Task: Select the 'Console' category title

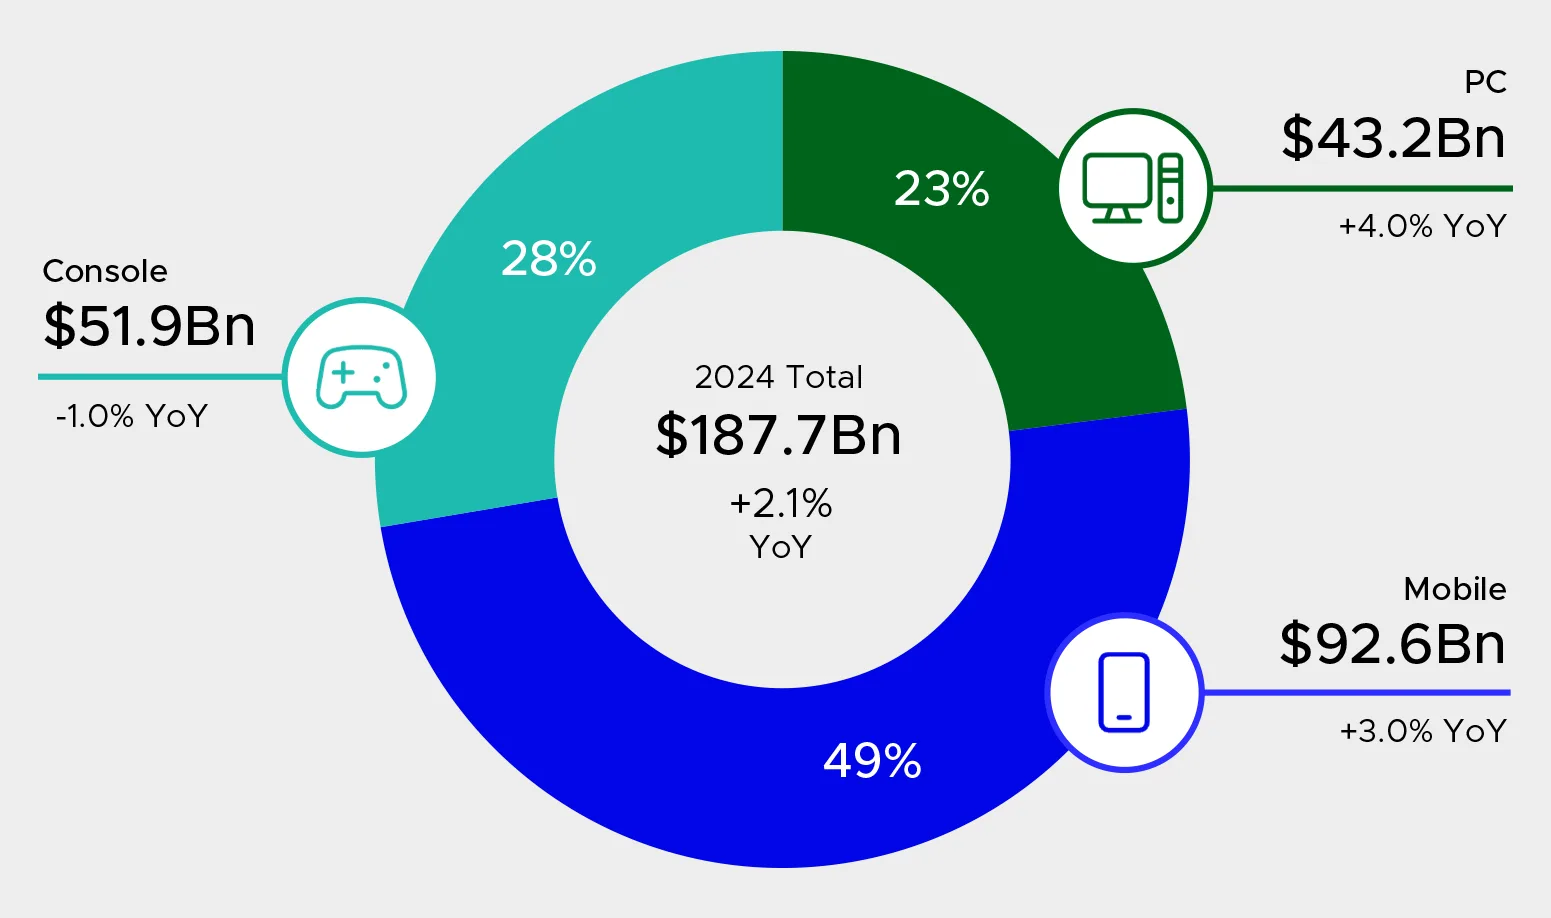Action: (105, 271)
